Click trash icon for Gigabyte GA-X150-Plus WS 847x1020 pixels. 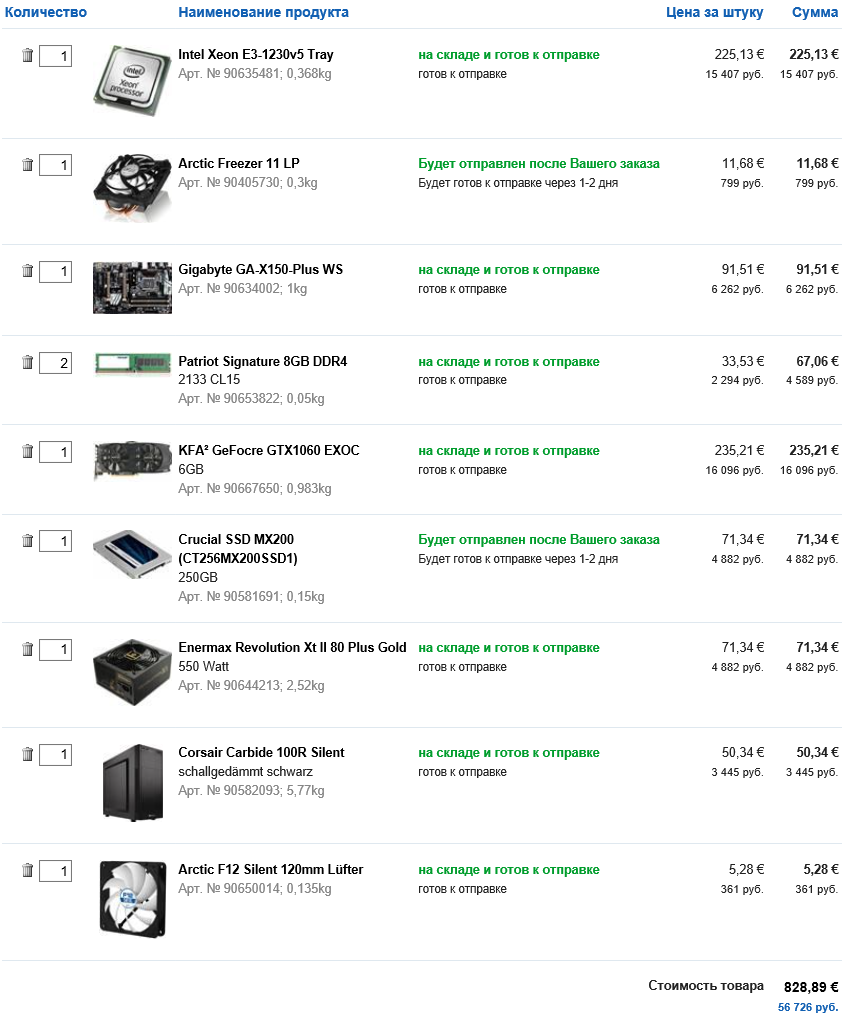[x=28, y=271]
